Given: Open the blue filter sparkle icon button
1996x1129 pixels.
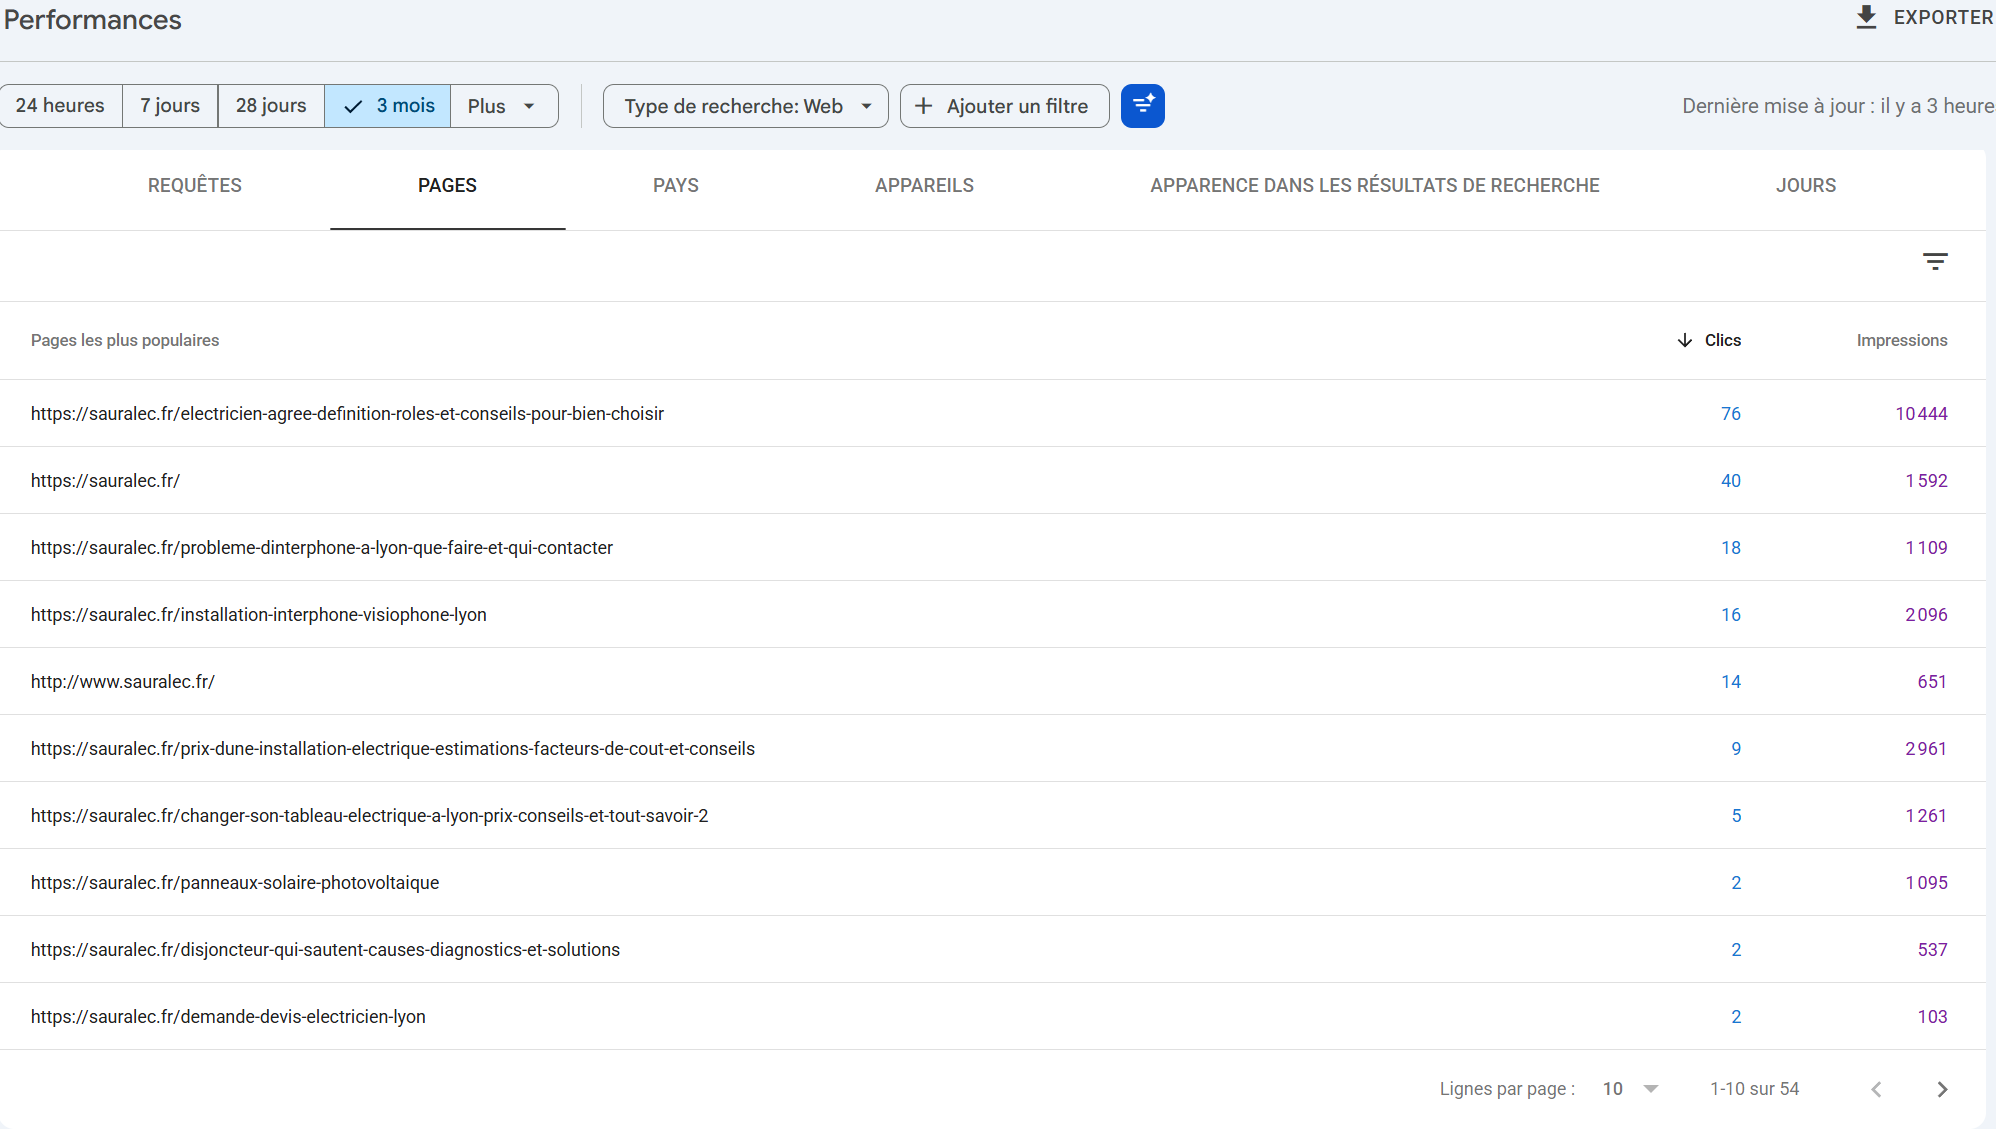Looking at the screenshot, I should coord(1143,106).
